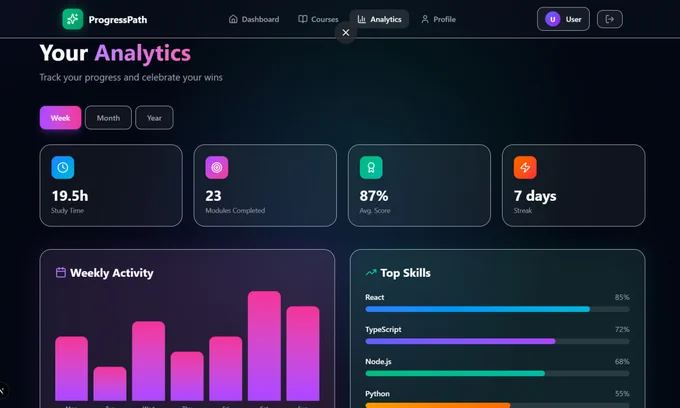Click the logout arrow icon
Image resolution: width=680 pixels, height=408 pixels.
609,19
